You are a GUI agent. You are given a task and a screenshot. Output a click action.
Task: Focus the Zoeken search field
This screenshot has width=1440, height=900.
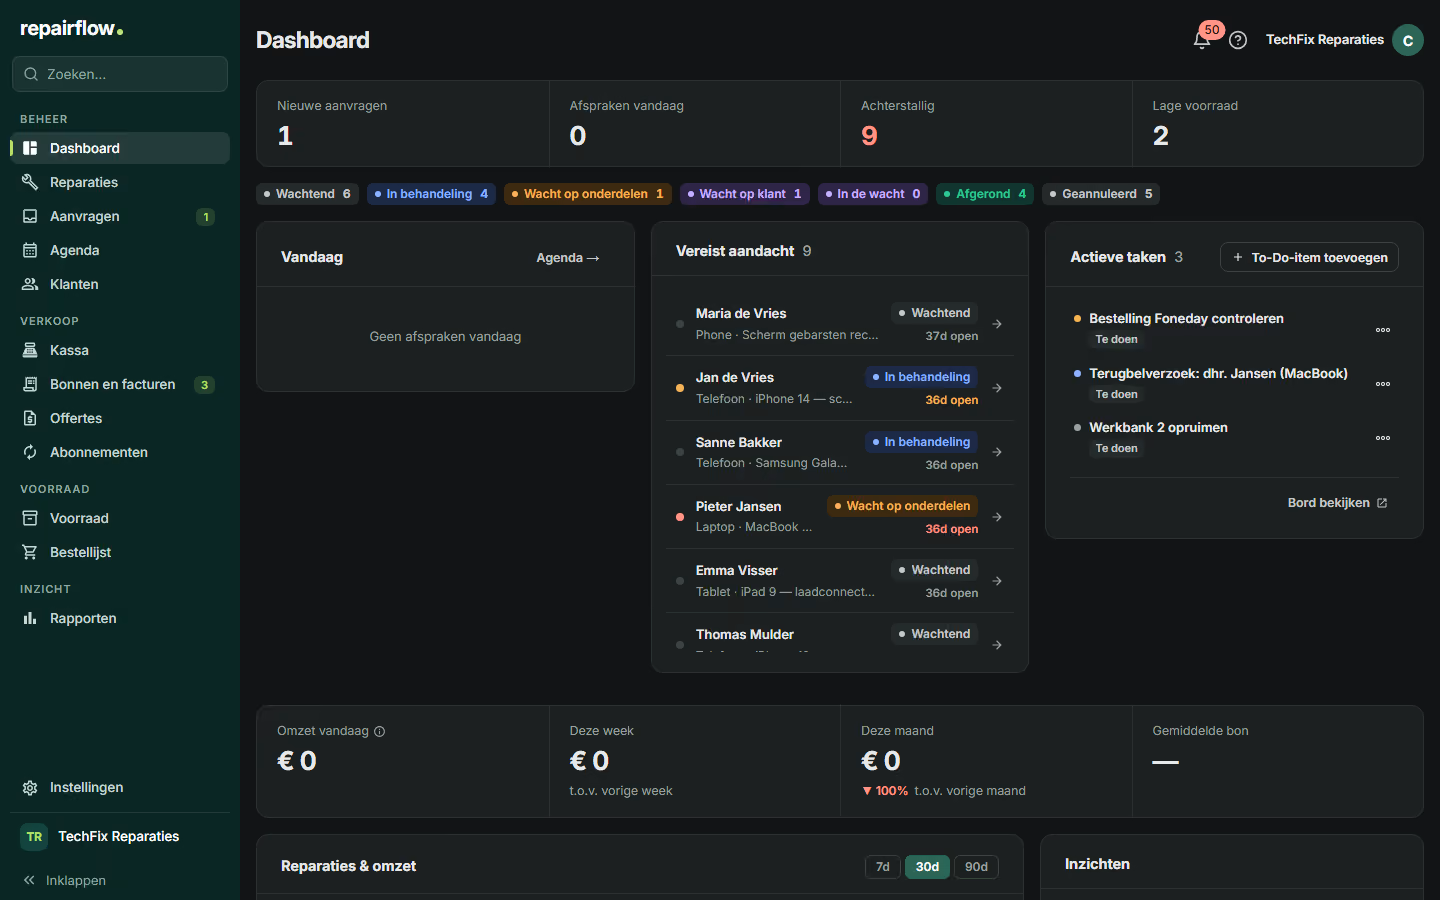pos(120,74)
